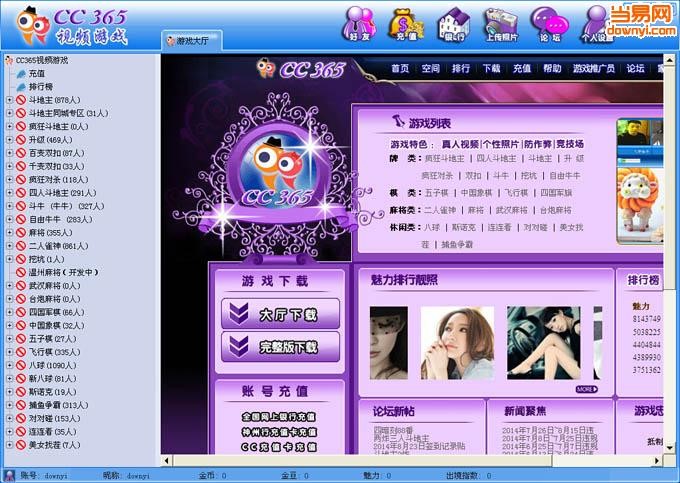Viewport: 680px width, 483px height.
Task: Click the CC365 视频游戏 logo at top left
Action: (x=72, y=26)
